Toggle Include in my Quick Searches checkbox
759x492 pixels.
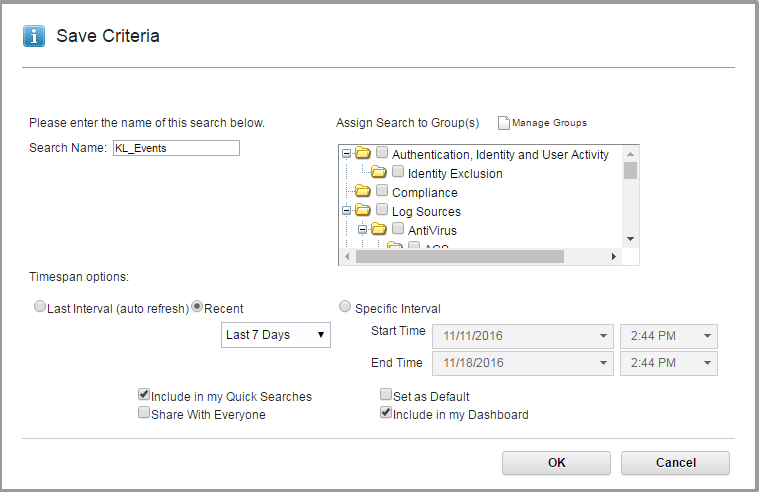pyautogui.click(x=144, y=396)
